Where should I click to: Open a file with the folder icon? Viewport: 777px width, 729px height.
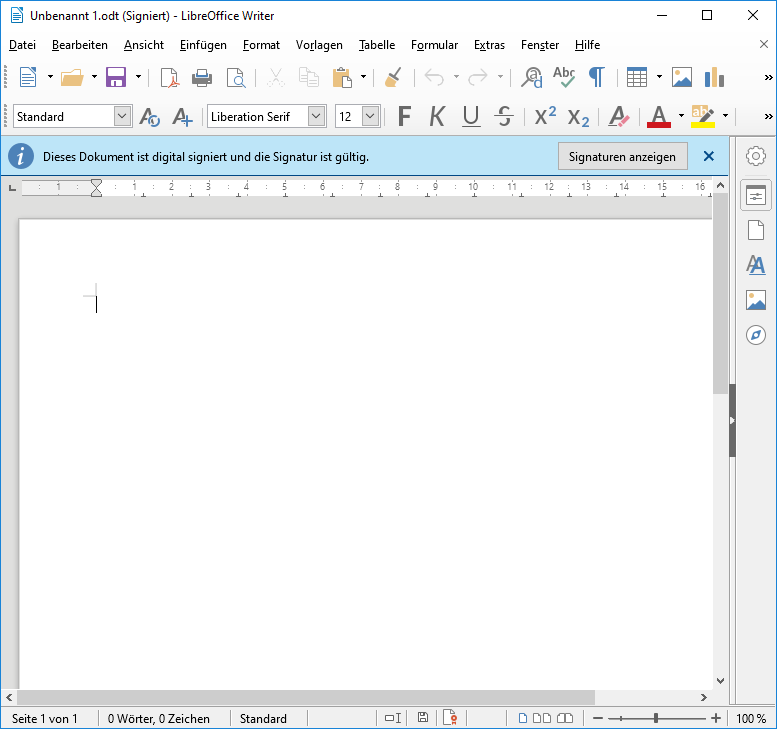click(x=72, y=77)
